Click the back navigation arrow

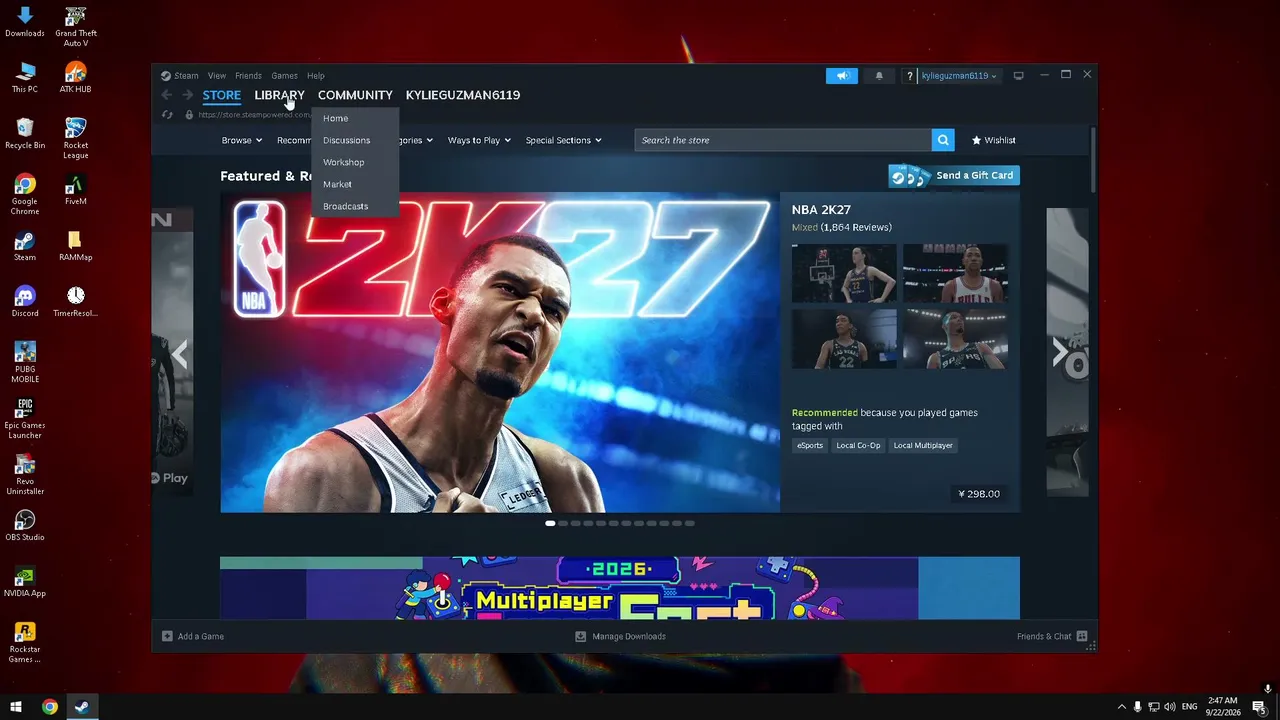pyautogui.click(x=167, y=95)
